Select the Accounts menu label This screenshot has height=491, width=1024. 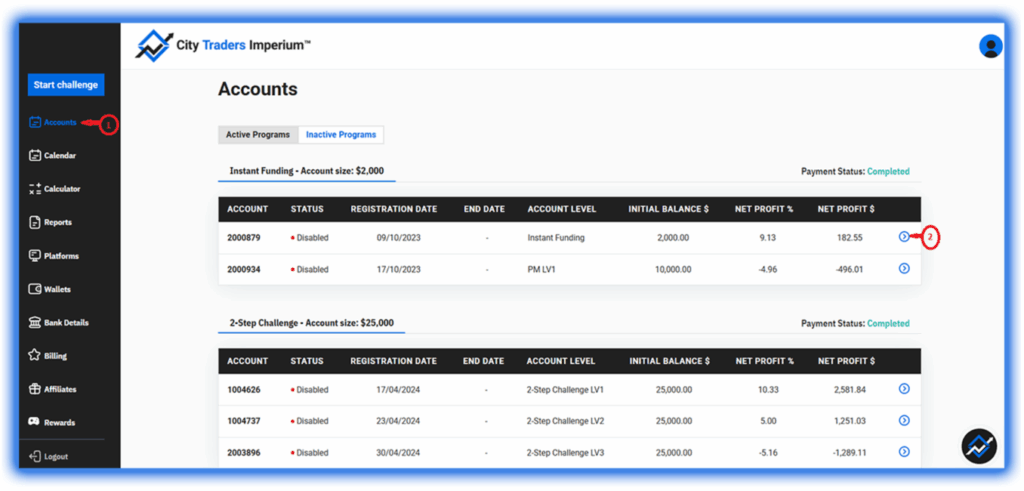pos(60,122)
